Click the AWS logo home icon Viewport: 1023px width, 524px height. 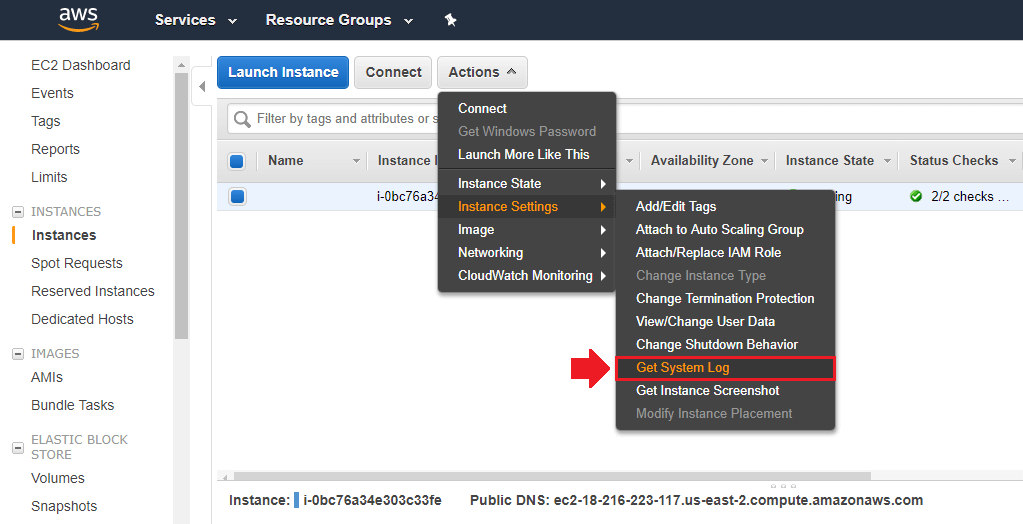tap(78, 20)
